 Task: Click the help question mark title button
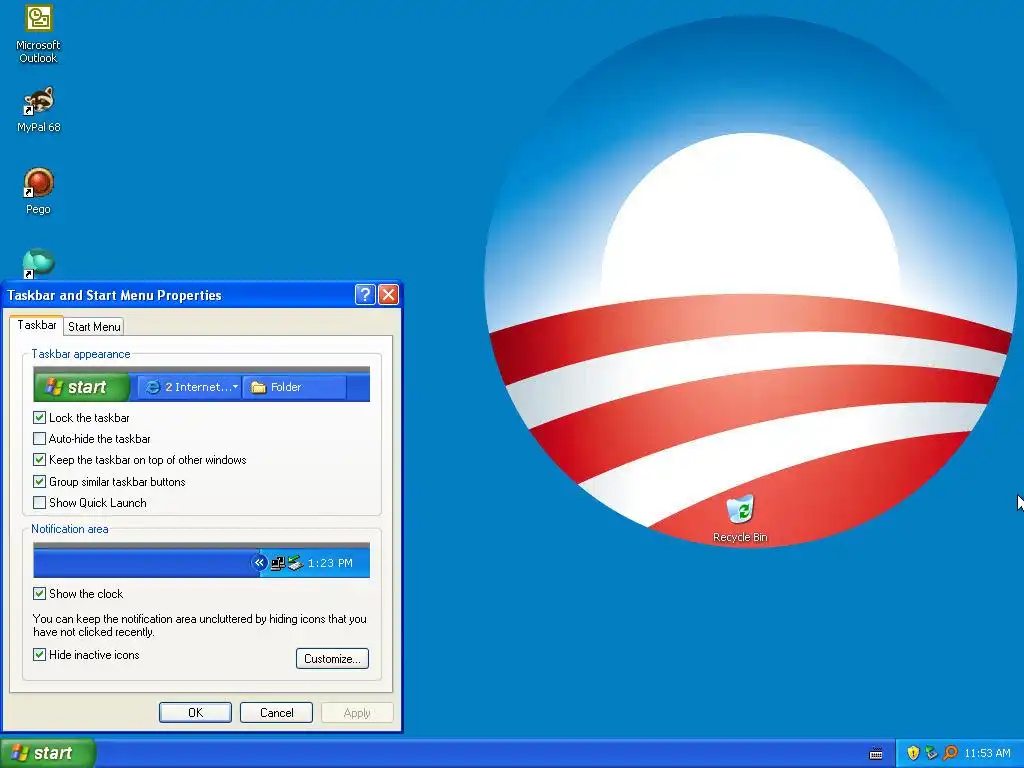tap(365, 295)
